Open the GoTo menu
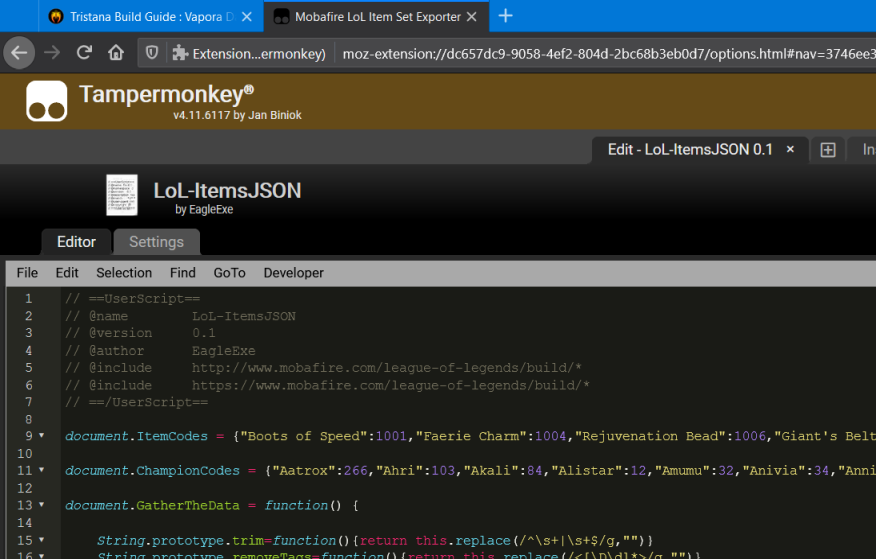876x559 pixels. click(x=229, y=273)
